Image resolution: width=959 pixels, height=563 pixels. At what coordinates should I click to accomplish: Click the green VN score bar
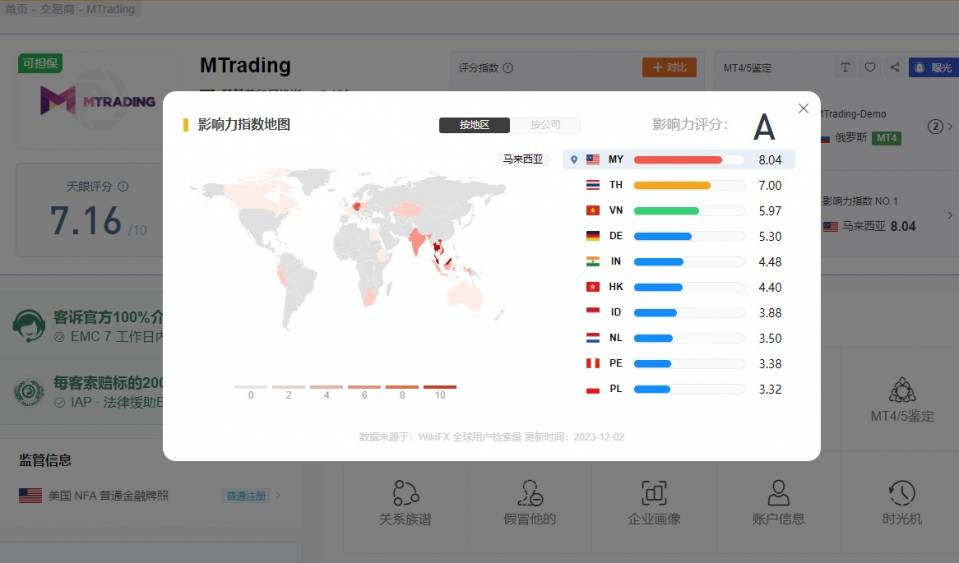(666, 211)
